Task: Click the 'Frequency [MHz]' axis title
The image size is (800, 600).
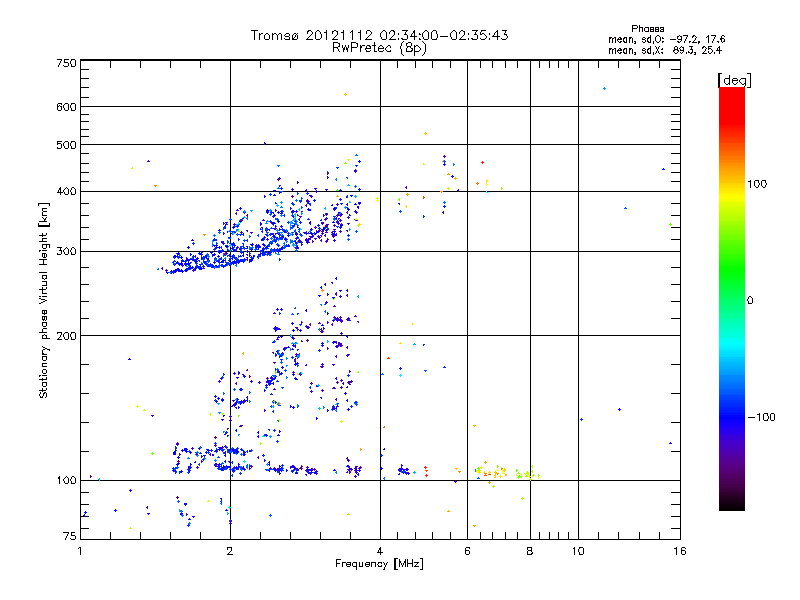Action: pyautogui.click(x=379, y=564)
